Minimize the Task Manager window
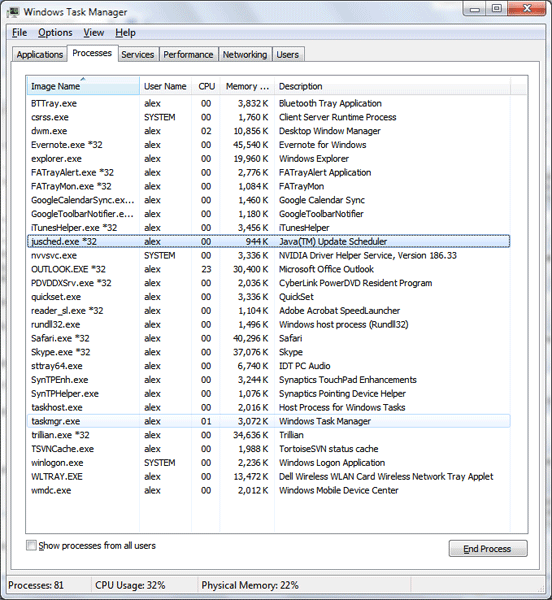 point(475,9)
